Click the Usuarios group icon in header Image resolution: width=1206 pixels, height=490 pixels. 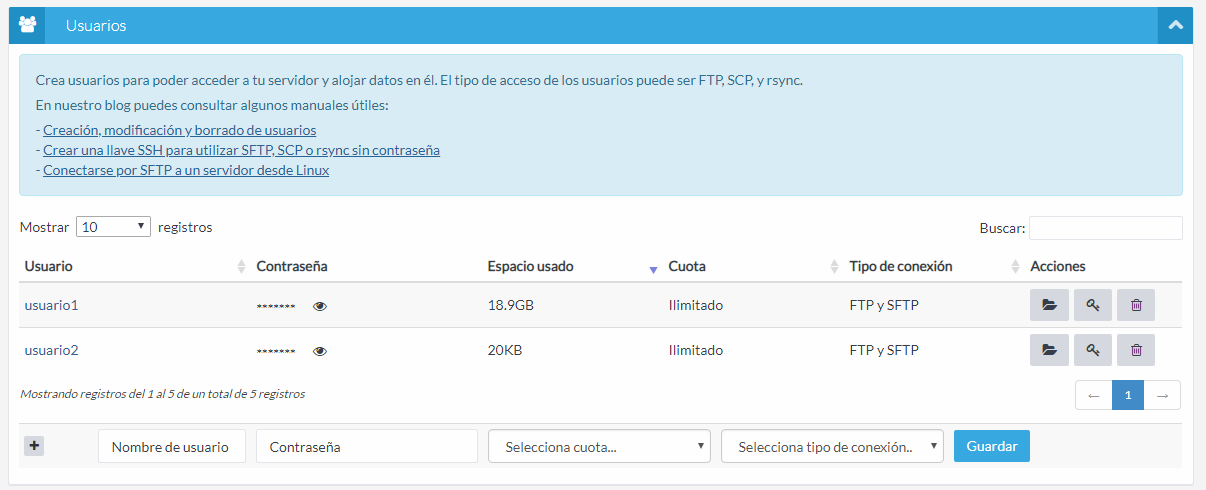coord(27,25)
